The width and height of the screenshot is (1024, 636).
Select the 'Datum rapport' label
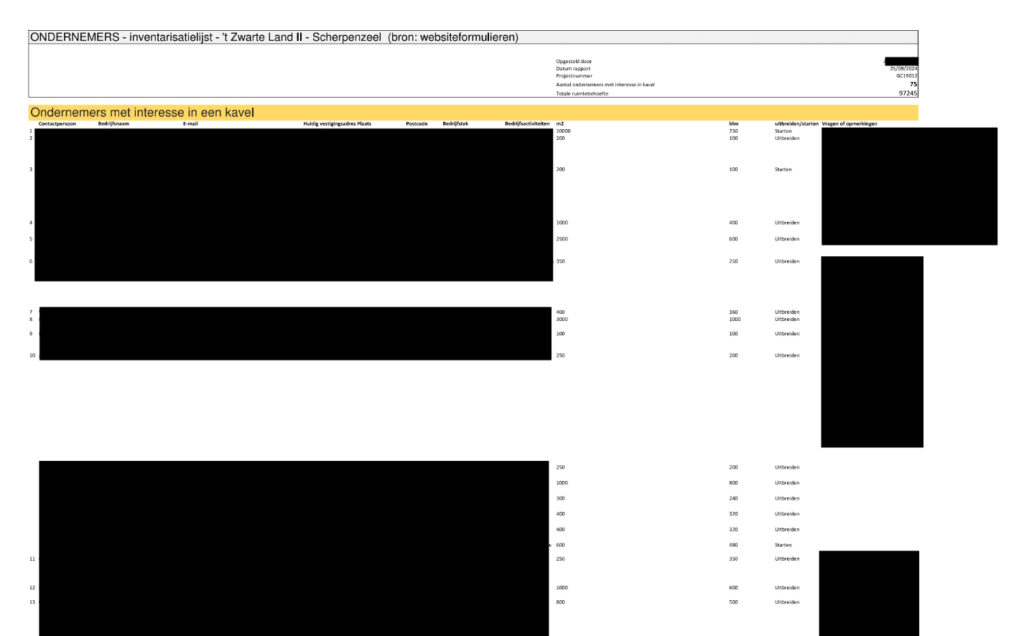click(573, 69)
